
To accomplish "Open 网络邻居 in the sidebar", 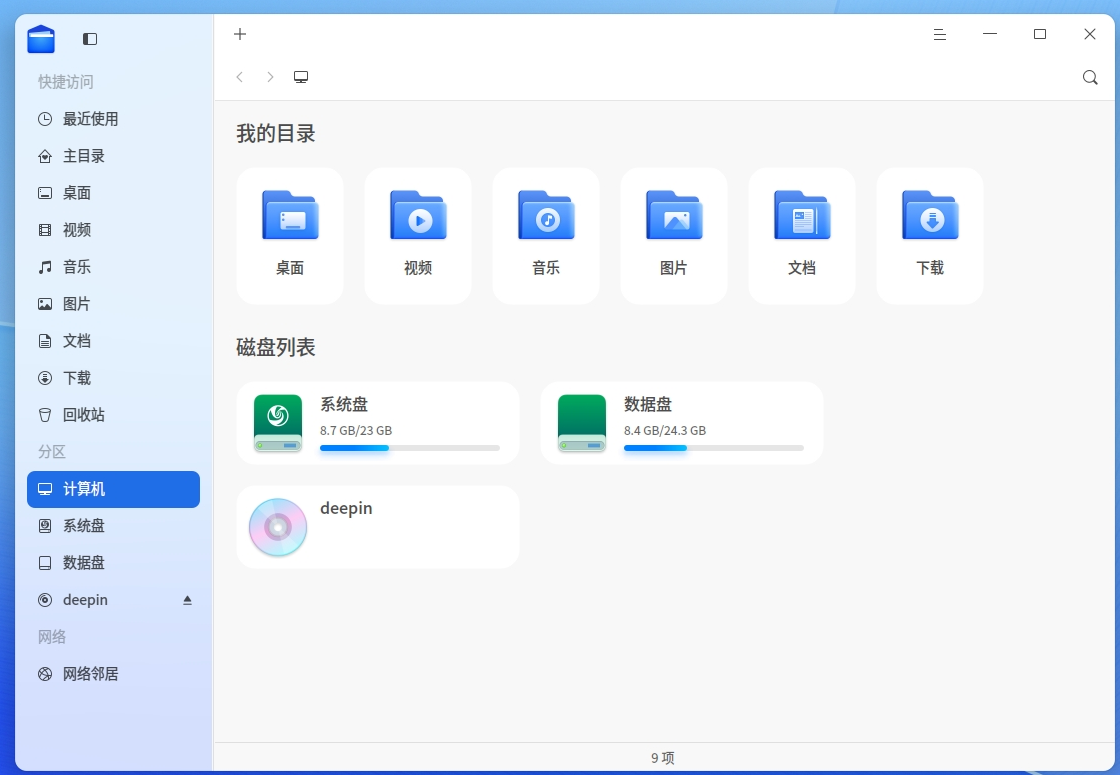I will (x=114, y=674).
